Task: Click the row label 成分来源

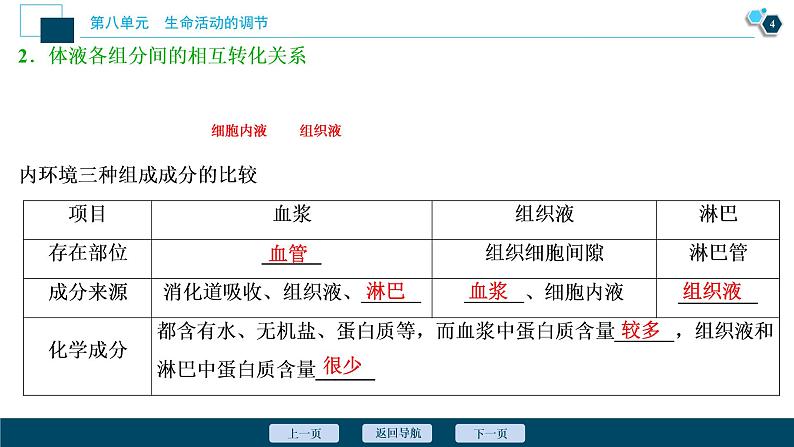Action: click(88, 292)
